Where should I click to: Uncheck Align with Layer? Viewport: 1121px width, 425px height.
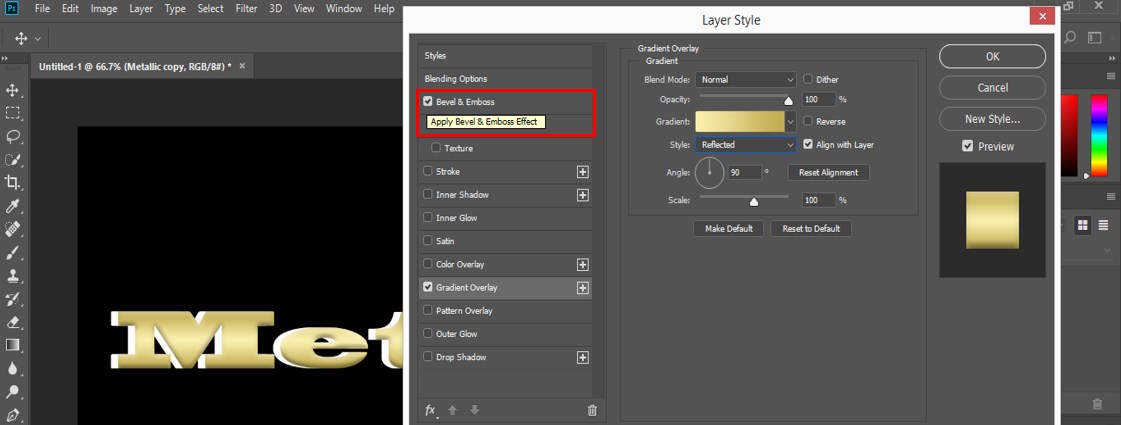tap(808, 145)
